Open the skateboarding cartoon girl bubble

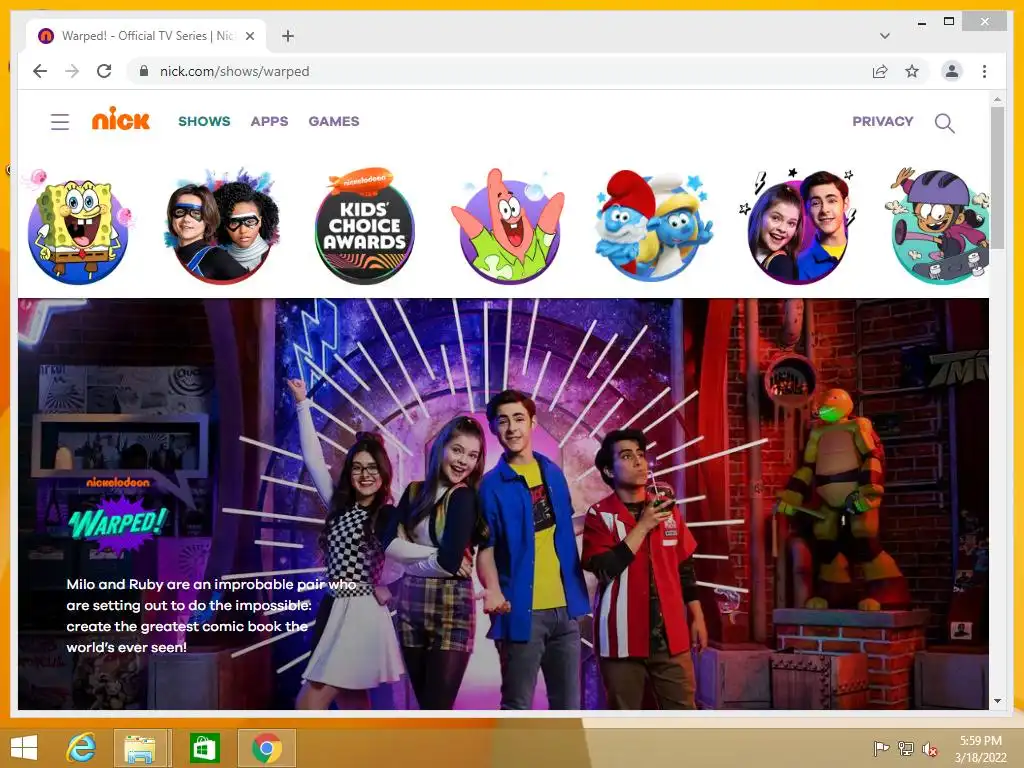939,227
